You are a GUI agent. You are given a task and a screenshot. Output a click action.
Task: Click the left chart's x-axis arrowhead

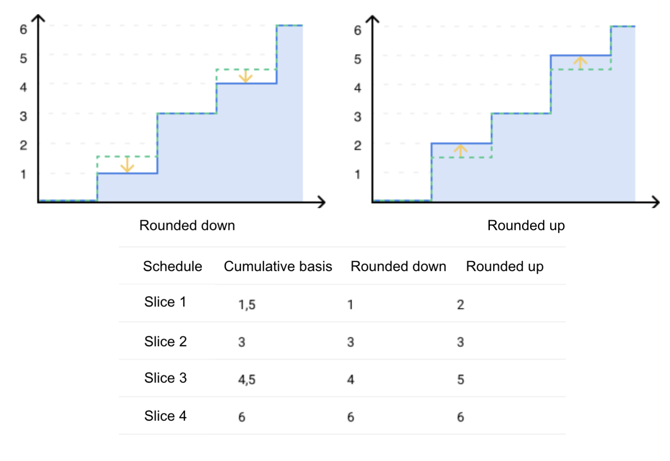click(x=320, y=202)
